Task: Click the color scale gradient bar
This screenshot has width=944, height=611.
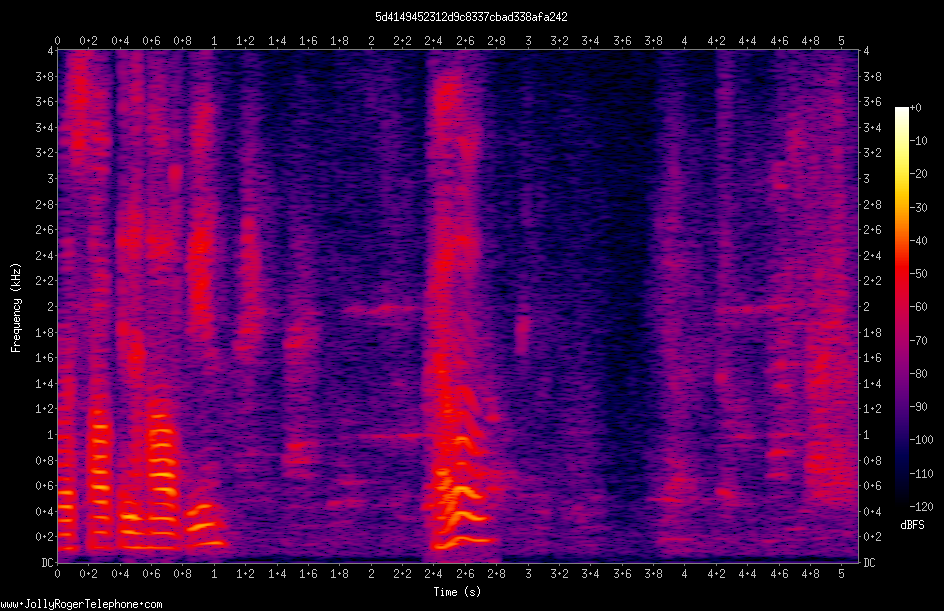Action: (901, 306)
